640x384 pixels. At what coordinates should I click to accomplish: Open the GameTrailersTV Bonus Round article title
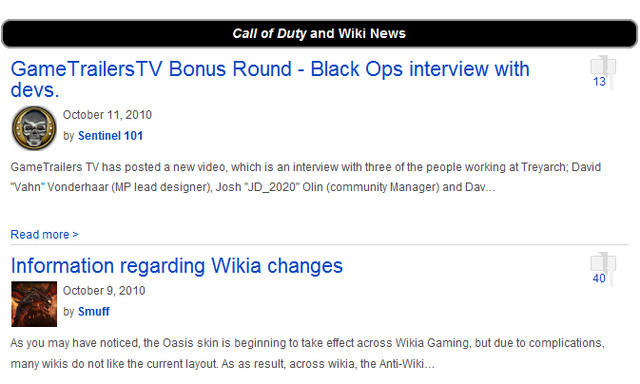click(270, 79)
